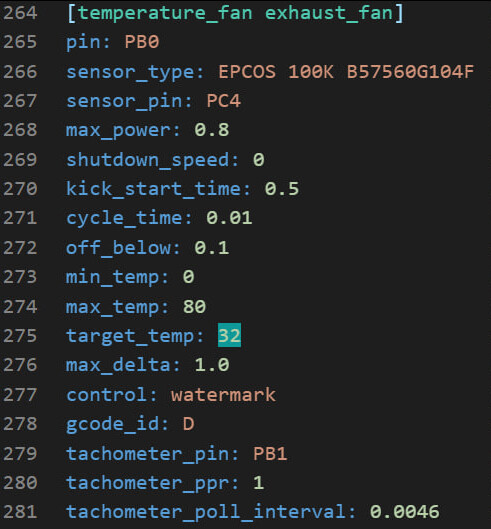Click the tachometer_poll_interval value 0.0046
Screen dimensions: 491x529
pyautogui.click(x=405, y=512)
